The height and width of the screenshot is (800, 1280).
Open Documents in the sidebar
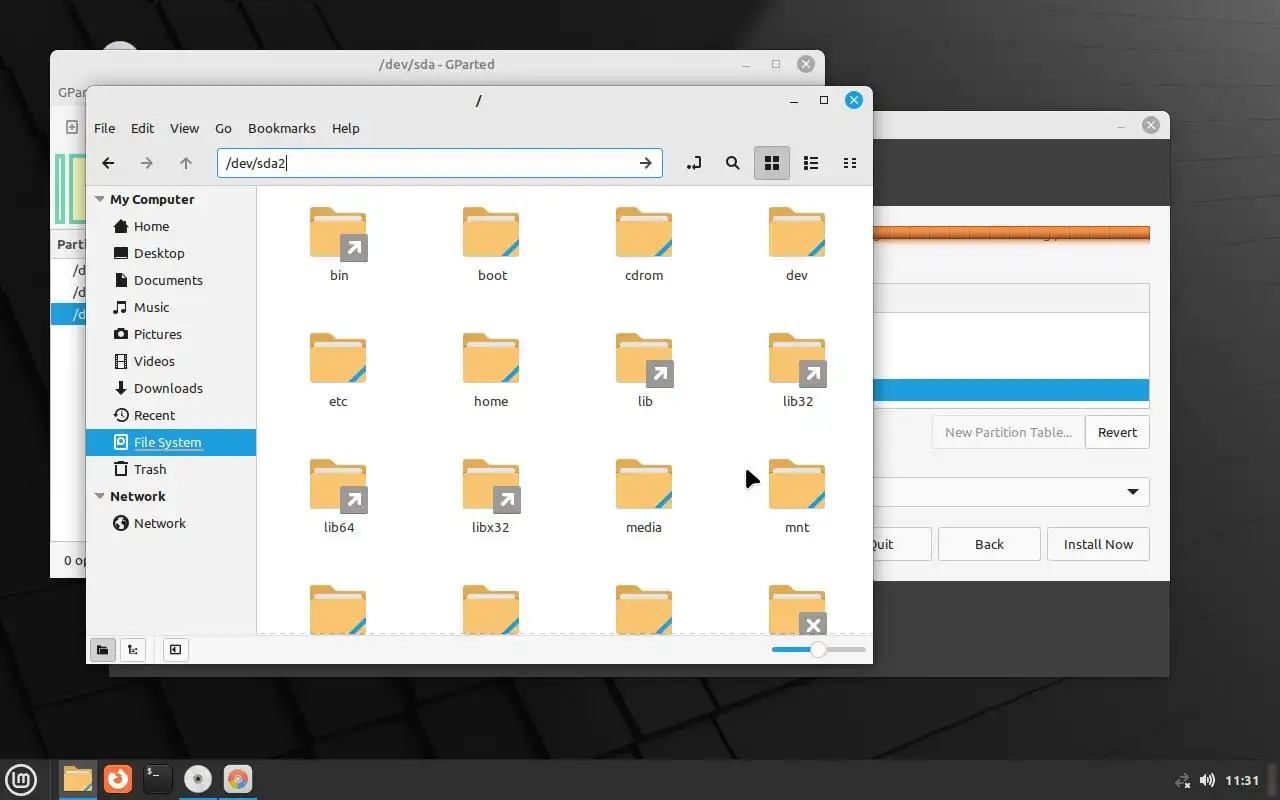171,280
